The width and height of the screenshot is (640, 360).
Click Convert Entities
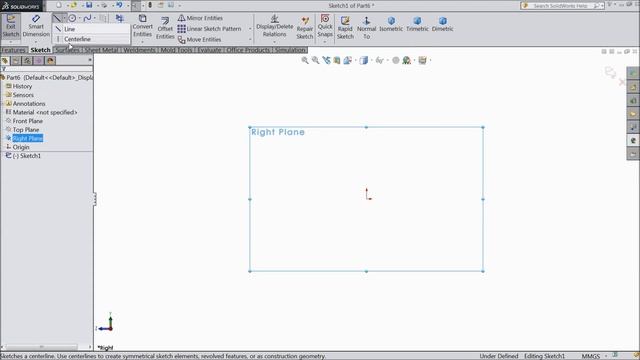tap(142, 26)
